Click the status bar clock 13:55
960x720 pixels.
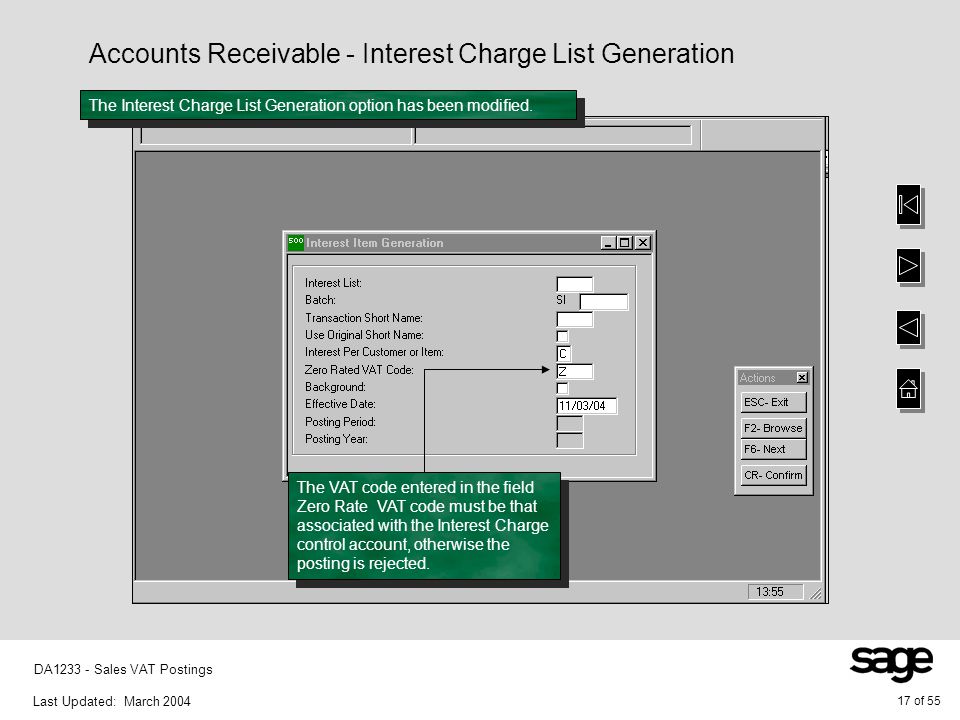point(774,592)
